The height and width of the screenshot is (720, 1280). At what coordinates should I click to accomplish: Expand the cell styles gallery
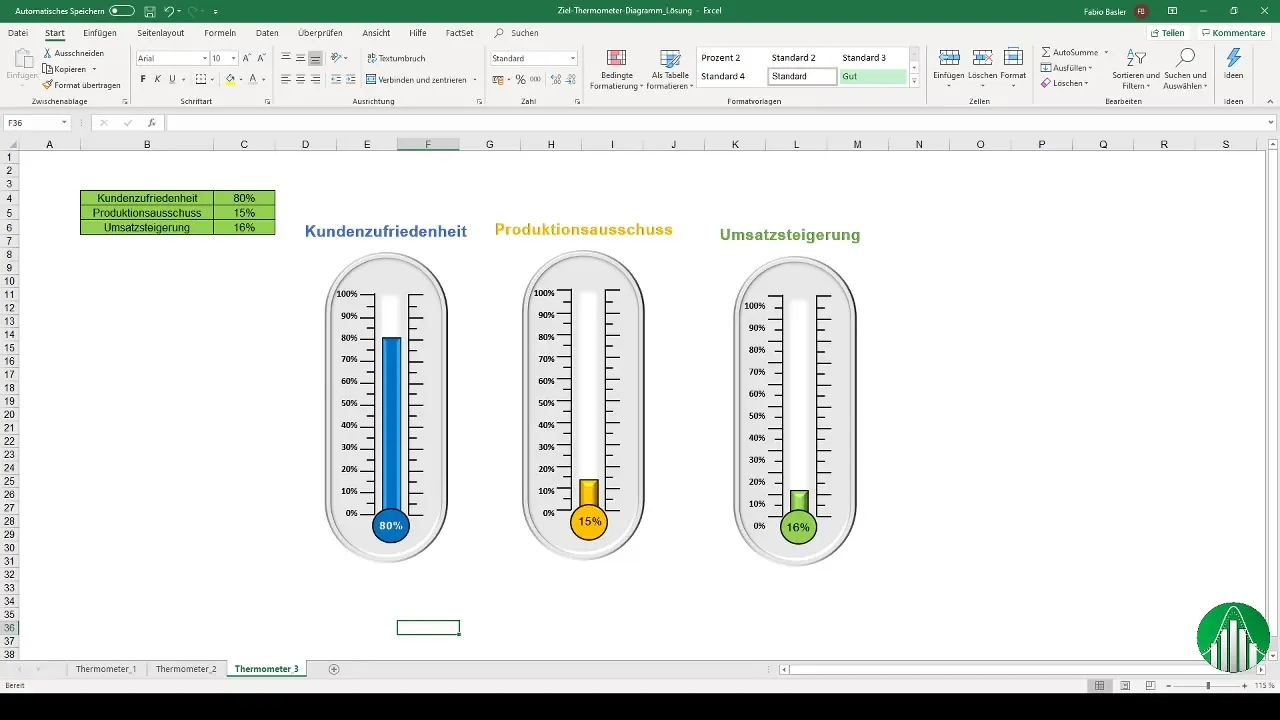[914, 81]
